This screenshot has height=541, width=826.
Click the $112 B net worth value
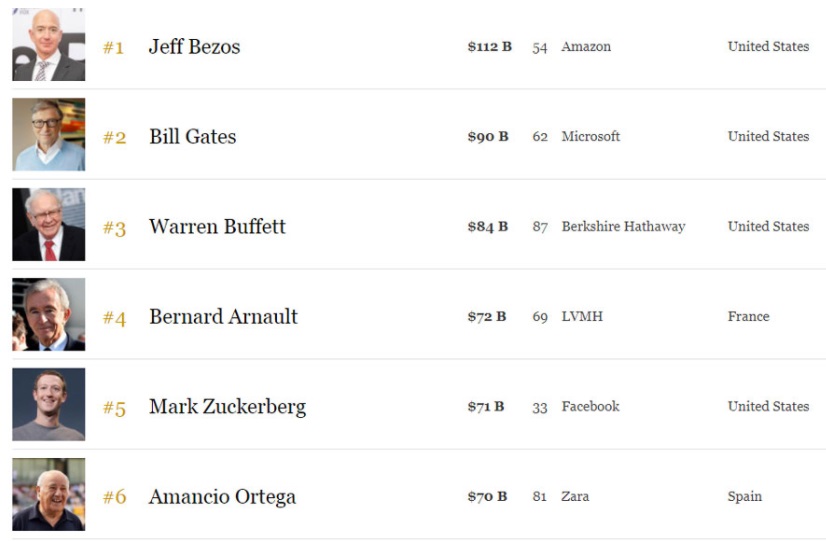click(489, 47)
